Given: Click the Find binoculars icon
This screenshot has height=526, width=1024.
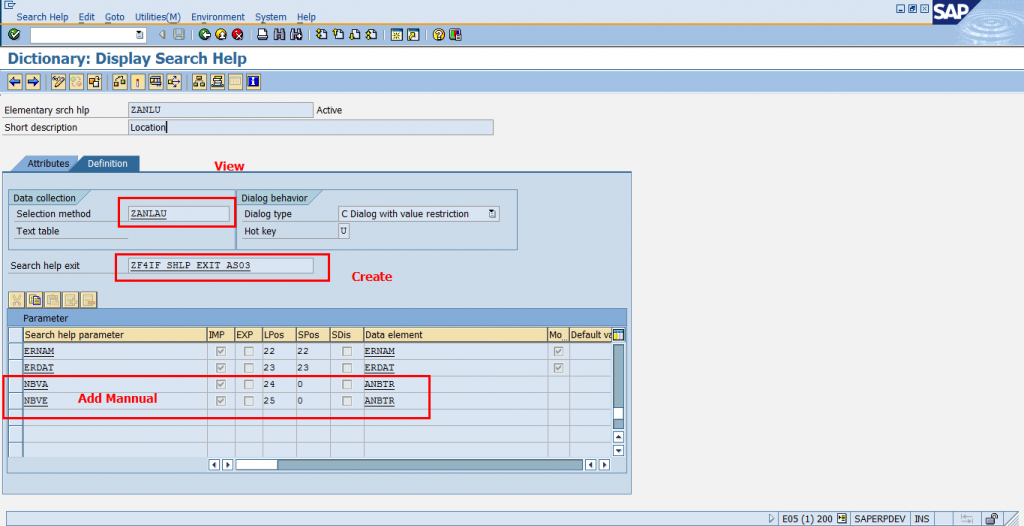Looking at the screenshot, I should [x=279, y=35].
